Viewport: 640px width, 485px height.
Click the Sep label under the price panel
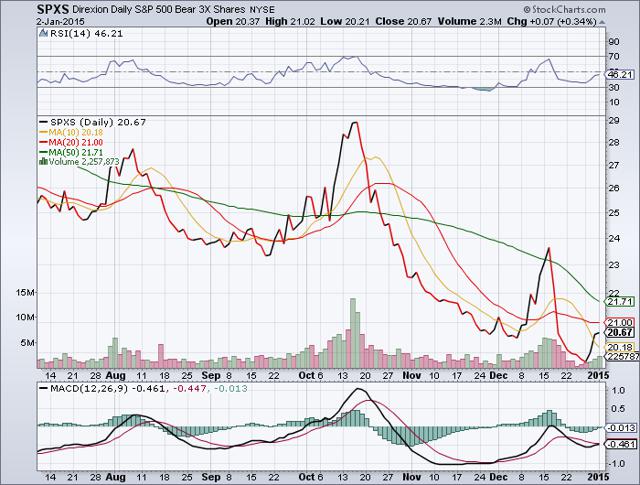pos(211,375)
